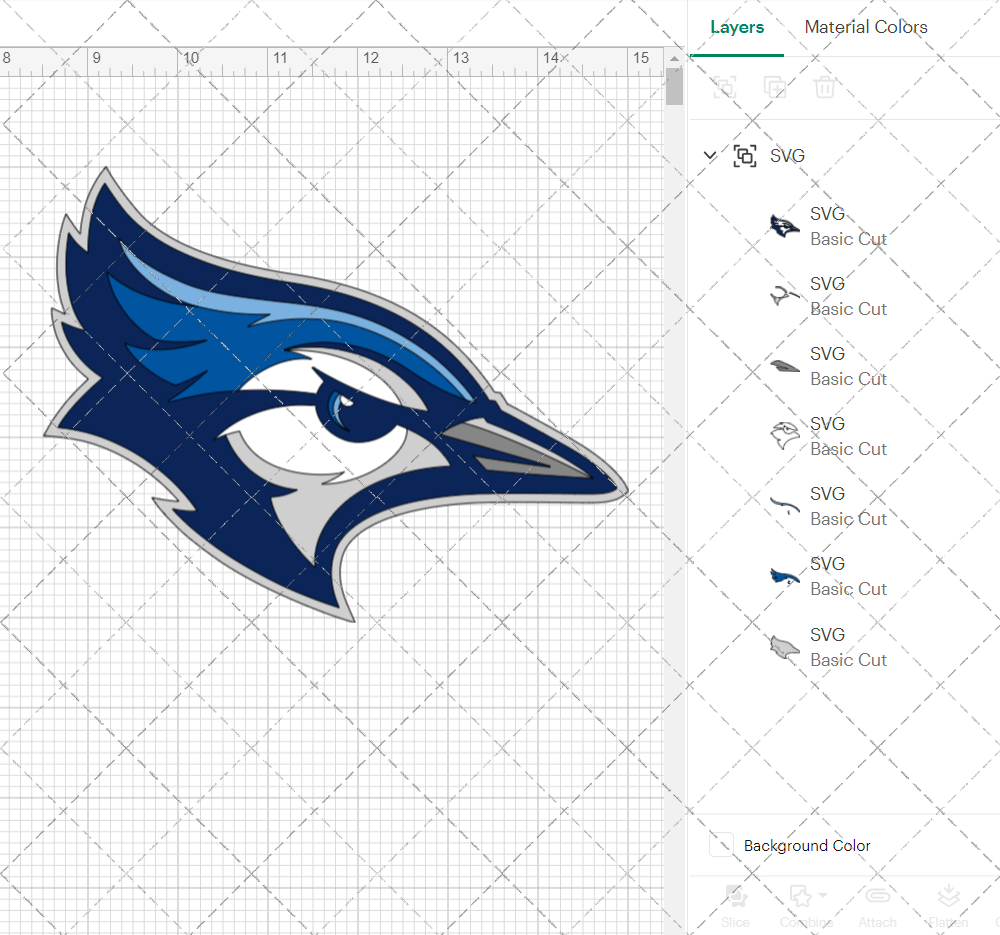The width and height of the screenshot is (1000, 935).
Task: Select the thin dark line layer thumbnail
Action: (784, 506)
